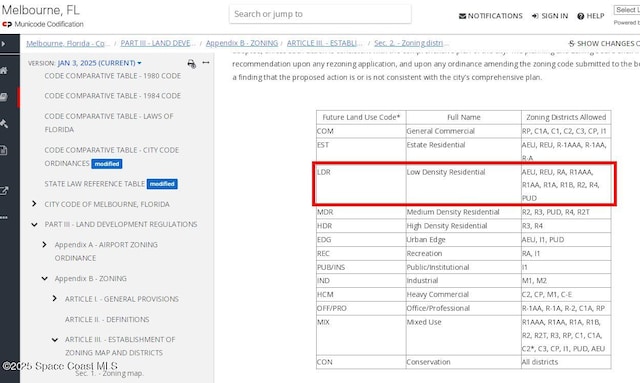Screen dimensions: 640x383
Task: Go to PART III - LAND DEVE... breadcrumb link
Action: pyautogui.click(x=158, y=43)
